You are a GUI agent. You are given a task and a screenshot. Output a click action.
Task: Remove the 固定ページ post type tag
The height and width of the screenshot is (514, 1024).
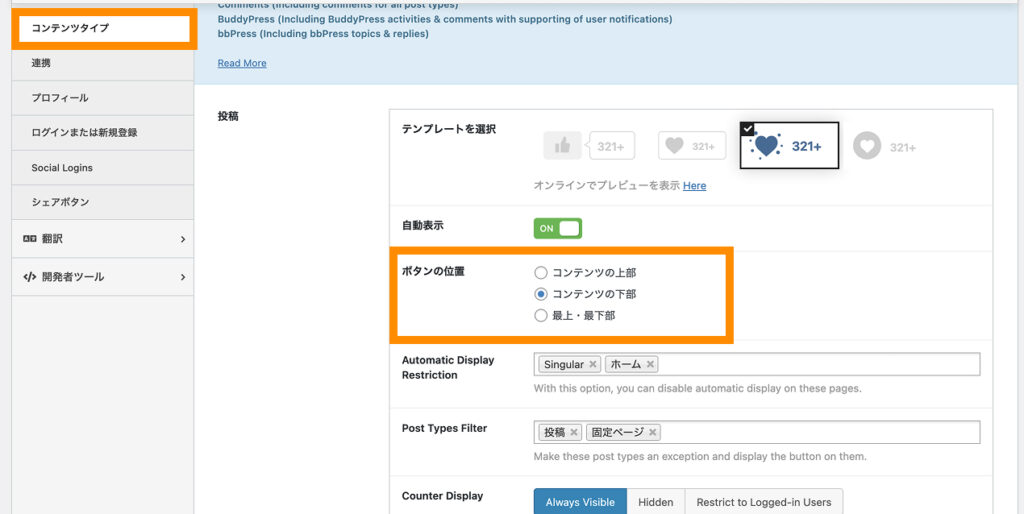point(653,433)
